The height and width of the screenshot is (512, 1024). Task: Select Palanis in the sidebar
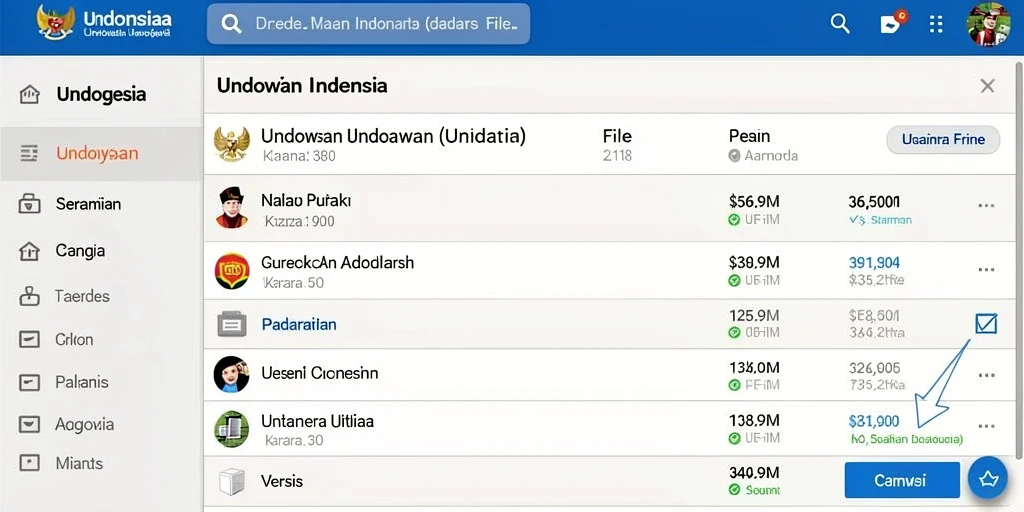(x=82, y=382)
